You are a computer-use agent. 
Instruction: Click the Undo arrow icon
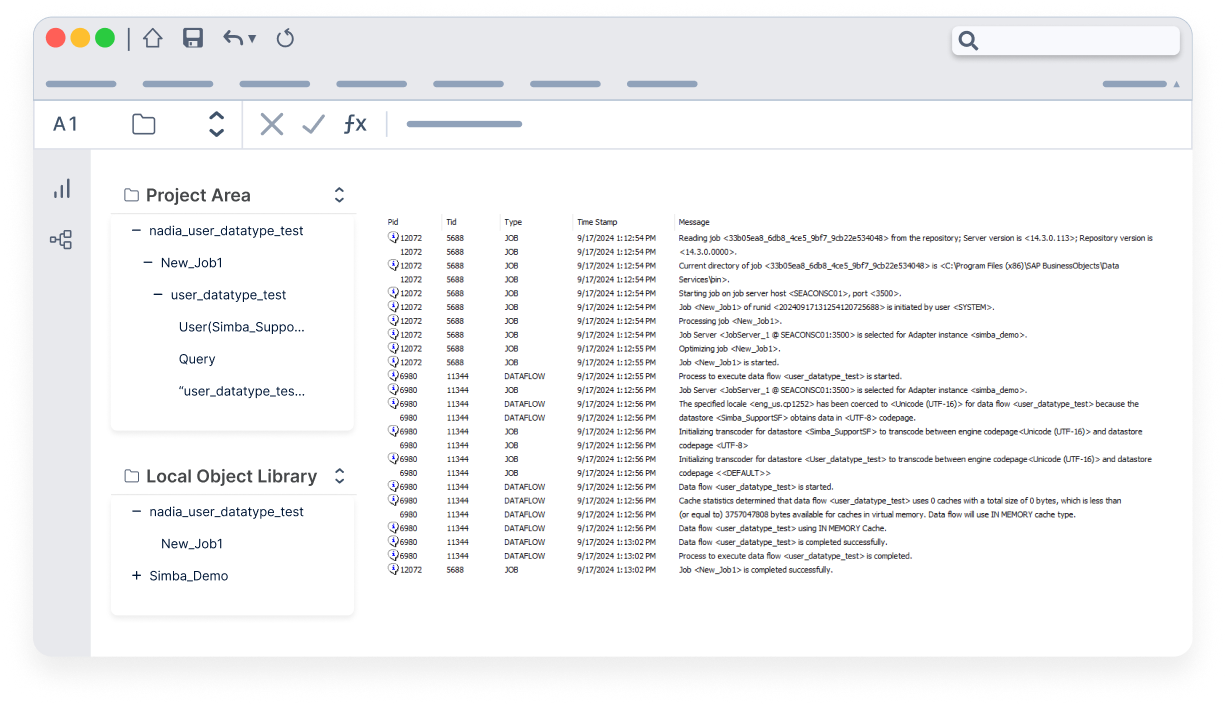(x=232, y=36)
